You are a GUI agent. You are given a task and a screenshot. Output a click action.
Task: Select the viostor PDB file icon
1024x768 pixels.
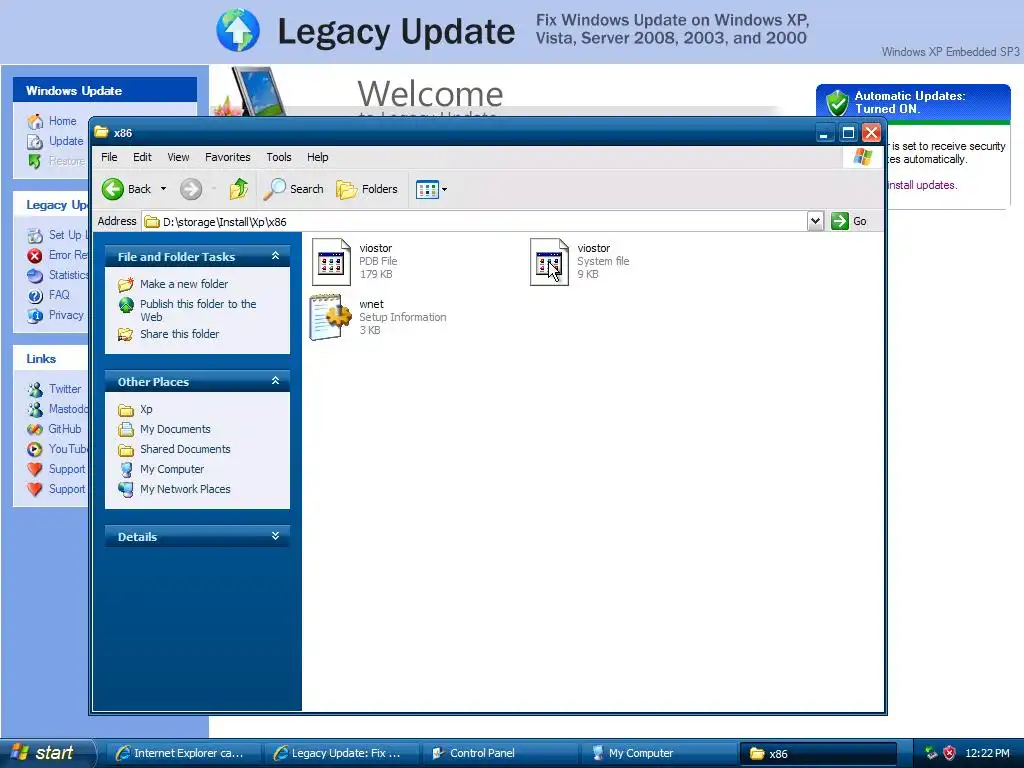coord(332,262)
